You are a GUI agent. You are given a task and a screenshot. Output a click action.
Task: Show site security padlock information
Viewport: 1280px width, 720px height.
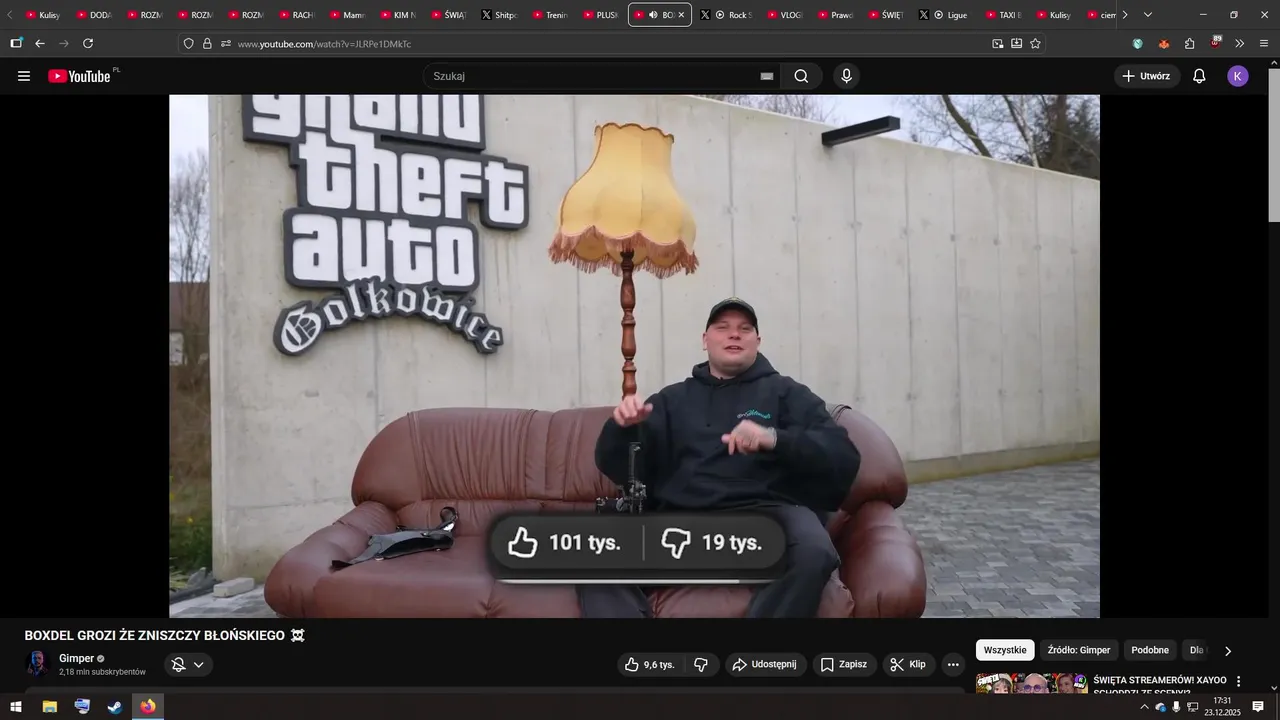click(207, 44)
